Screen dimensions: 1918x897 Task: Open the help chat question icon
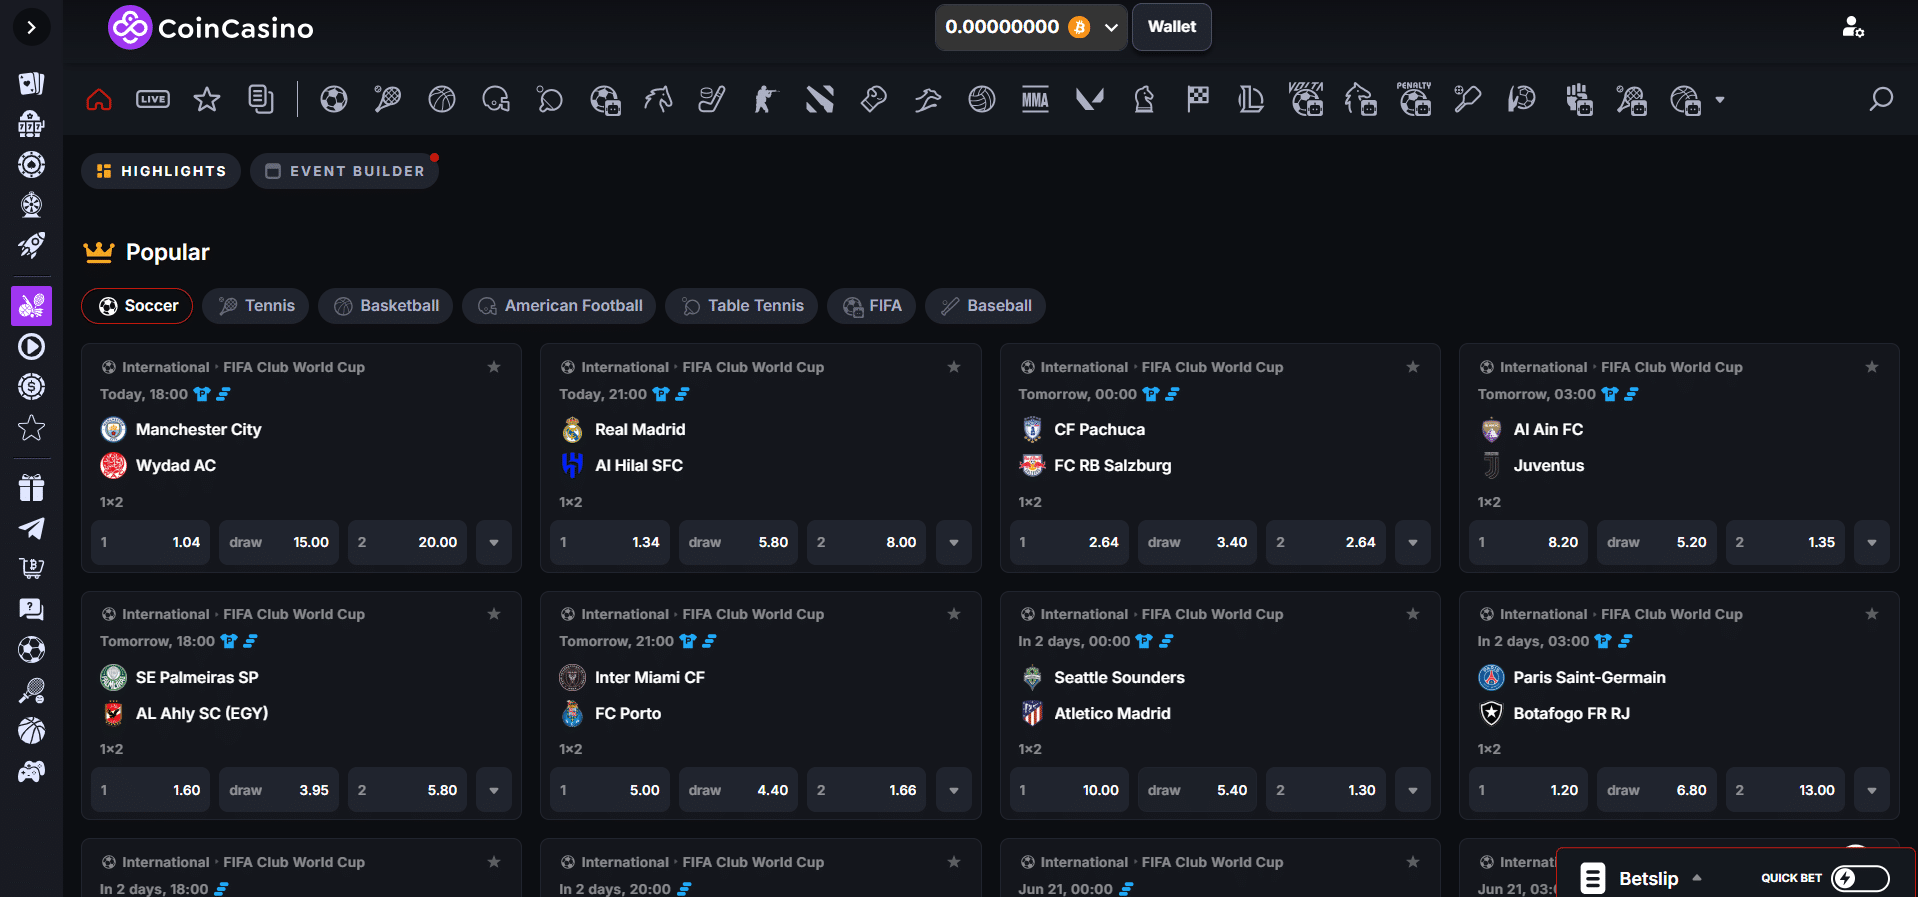(32, 609)
